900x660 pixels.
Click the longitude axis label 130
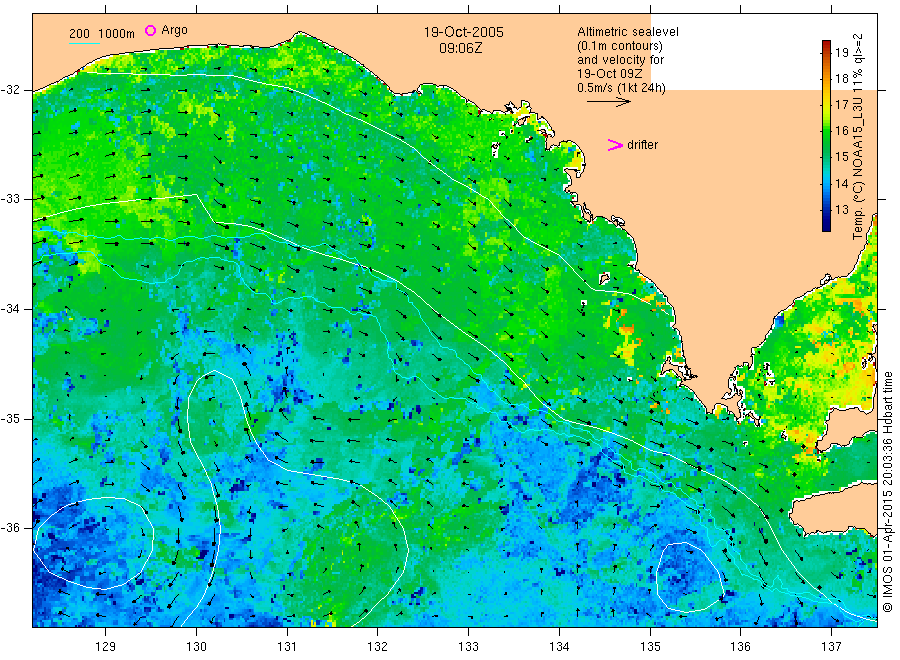[196, 647]
